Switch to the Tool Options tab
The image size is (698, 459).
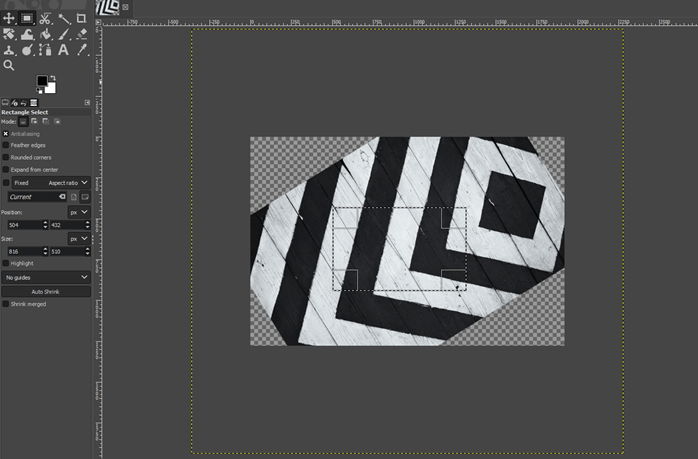point(5,102)
